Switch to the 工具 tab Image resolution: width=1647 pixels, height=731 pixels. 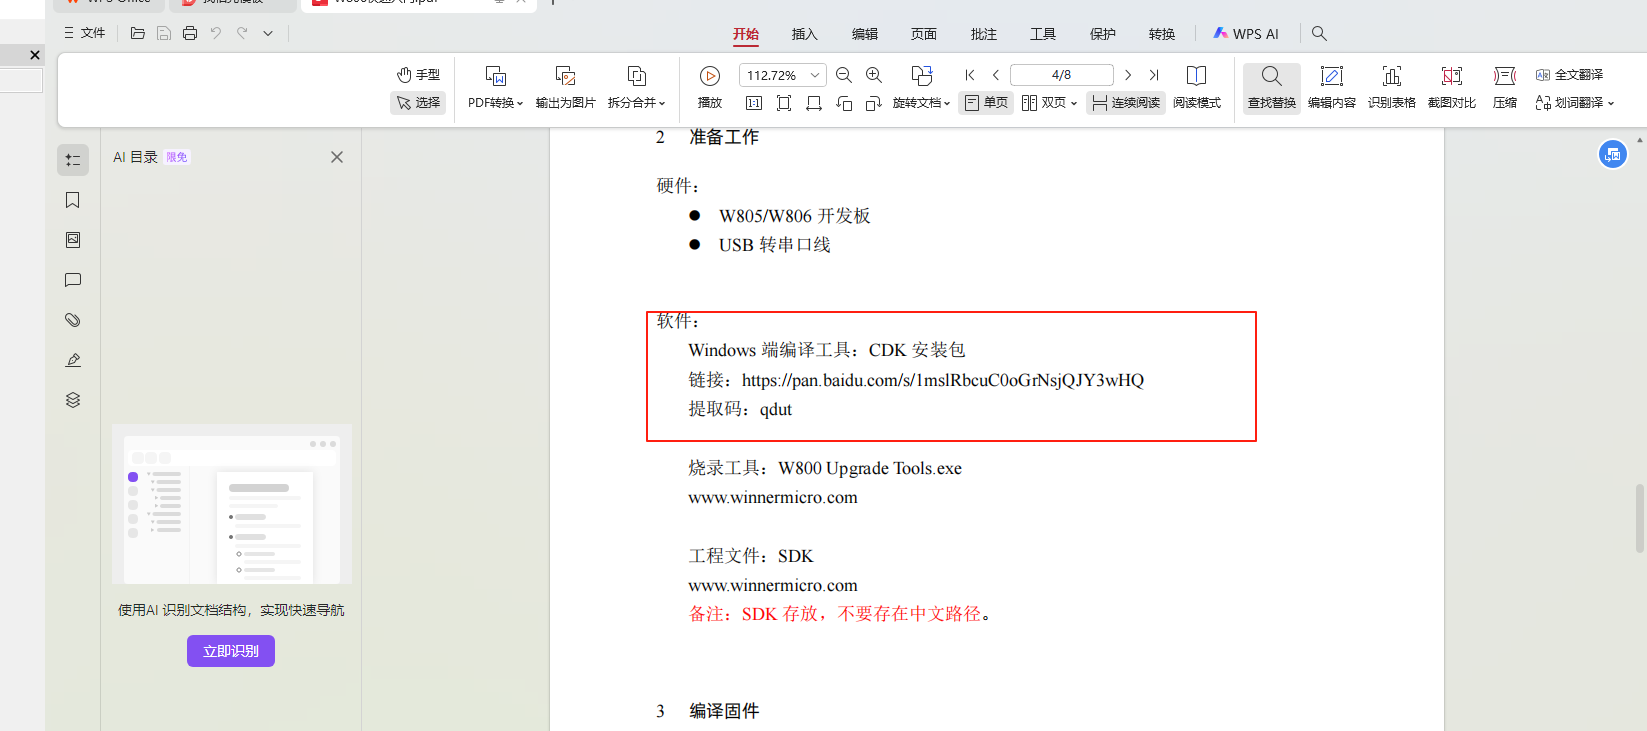tap(1043, 34)
